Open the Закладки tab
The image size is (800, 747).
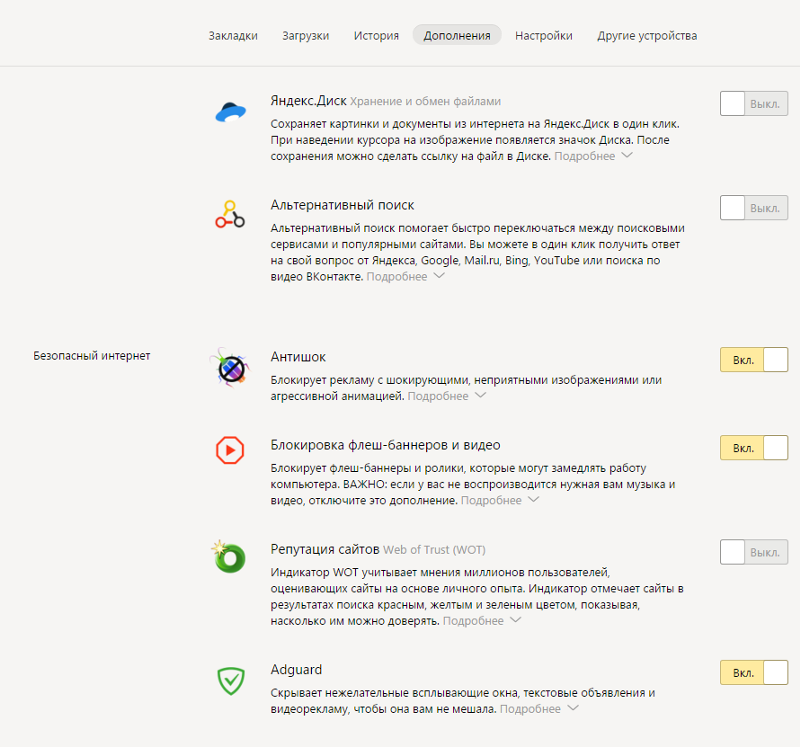click(233, 35)
